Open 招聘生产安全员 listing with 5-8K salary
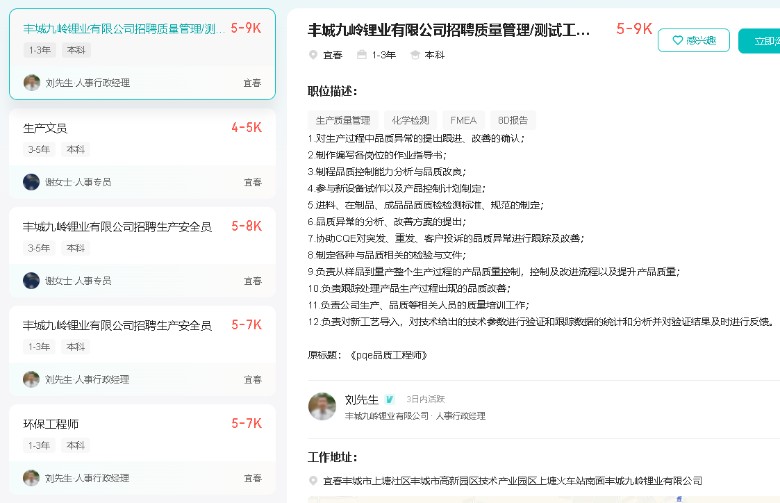This screenshot has width=780, height=503. click(x=117, y=227)
